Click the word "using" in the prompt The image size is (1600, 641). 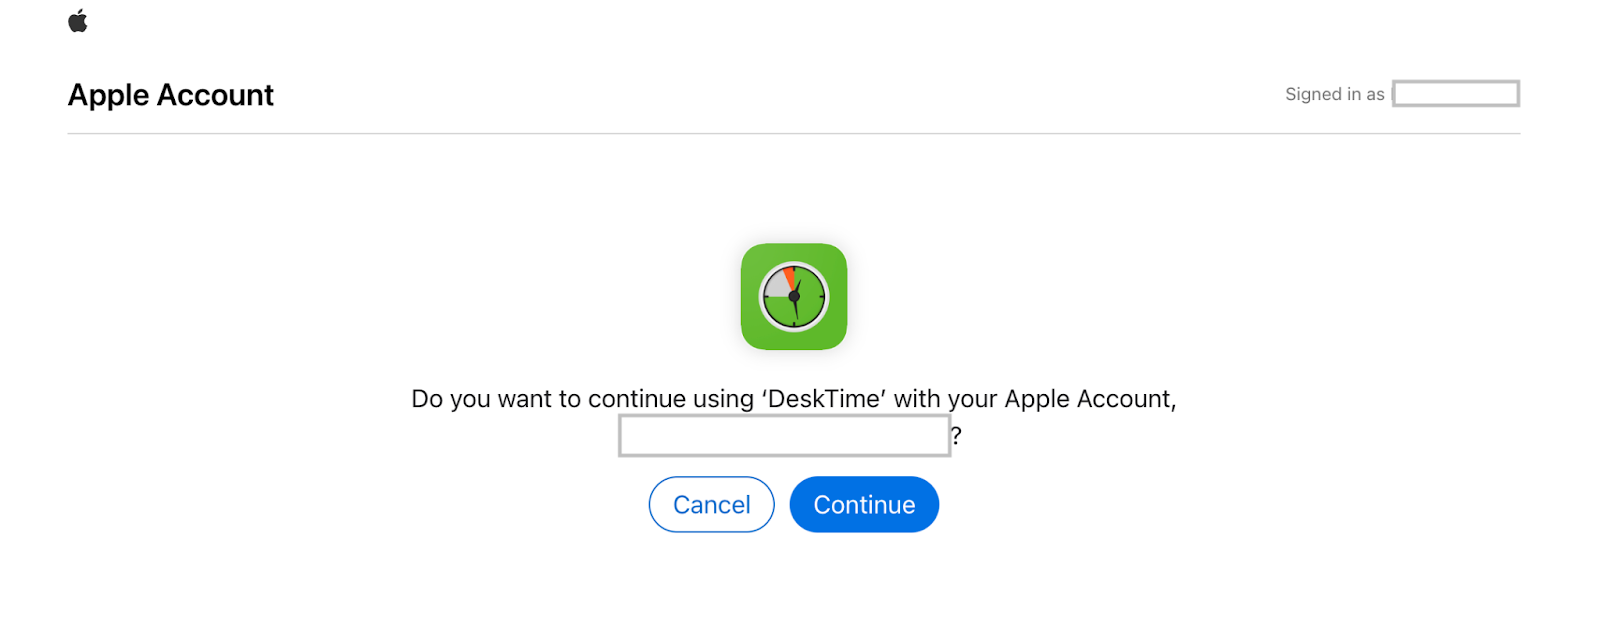pyautogui.click(x=723, y=399)
